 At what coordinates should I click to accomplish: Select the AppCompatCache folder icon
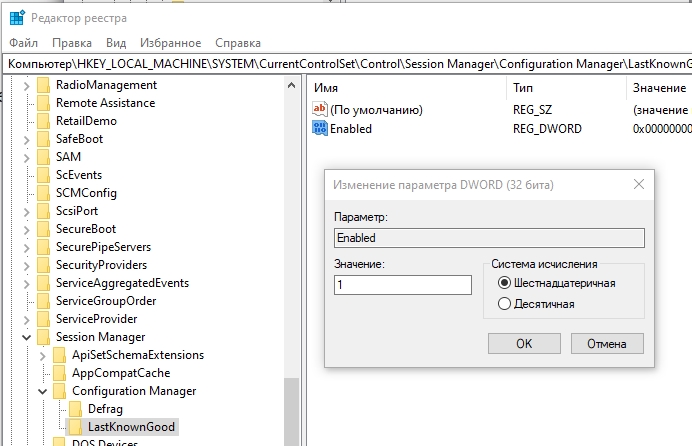[x=60, y=373]
